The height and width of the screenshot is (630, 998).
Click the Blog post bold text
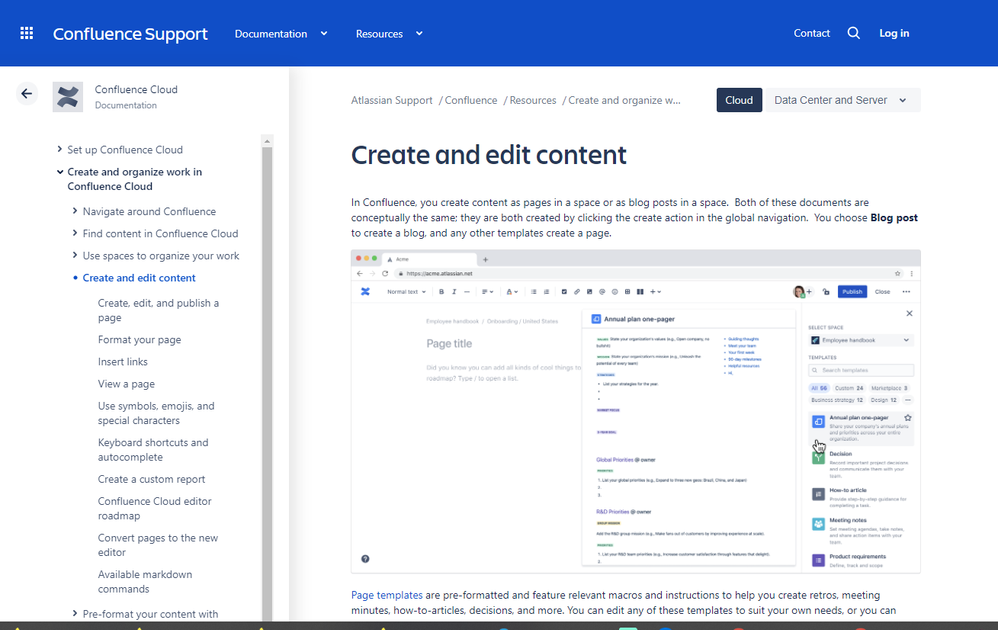894,218
